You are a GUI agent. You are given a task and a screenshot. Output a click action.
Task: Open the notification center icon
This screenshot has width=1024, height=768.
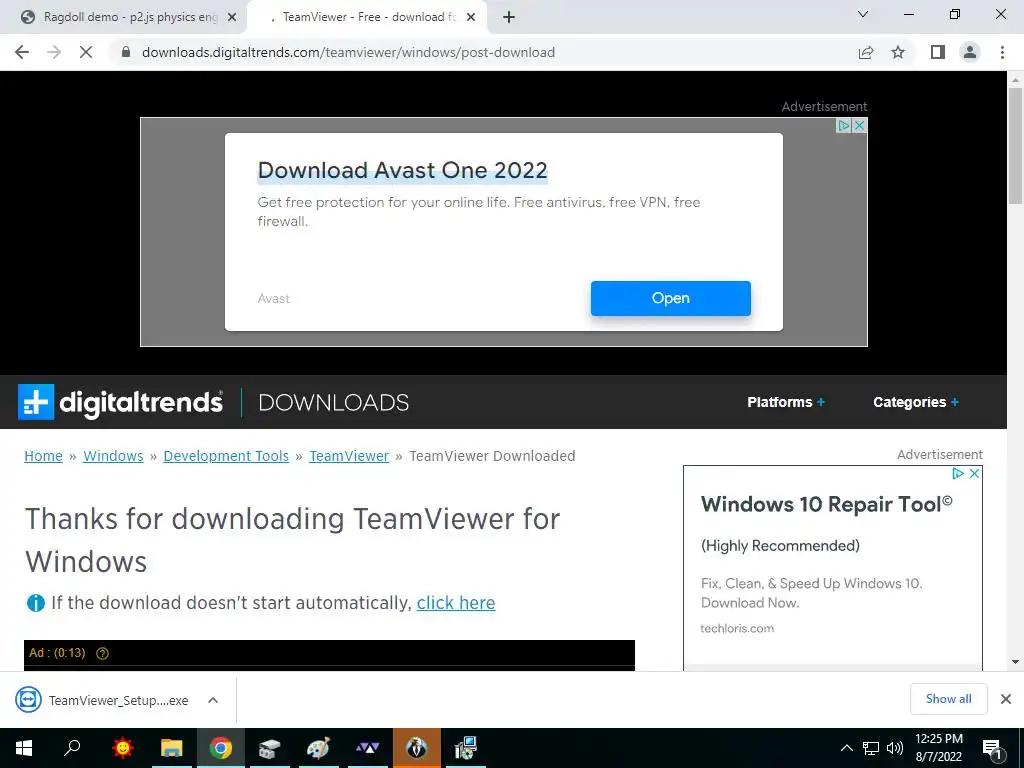(992, 749)
